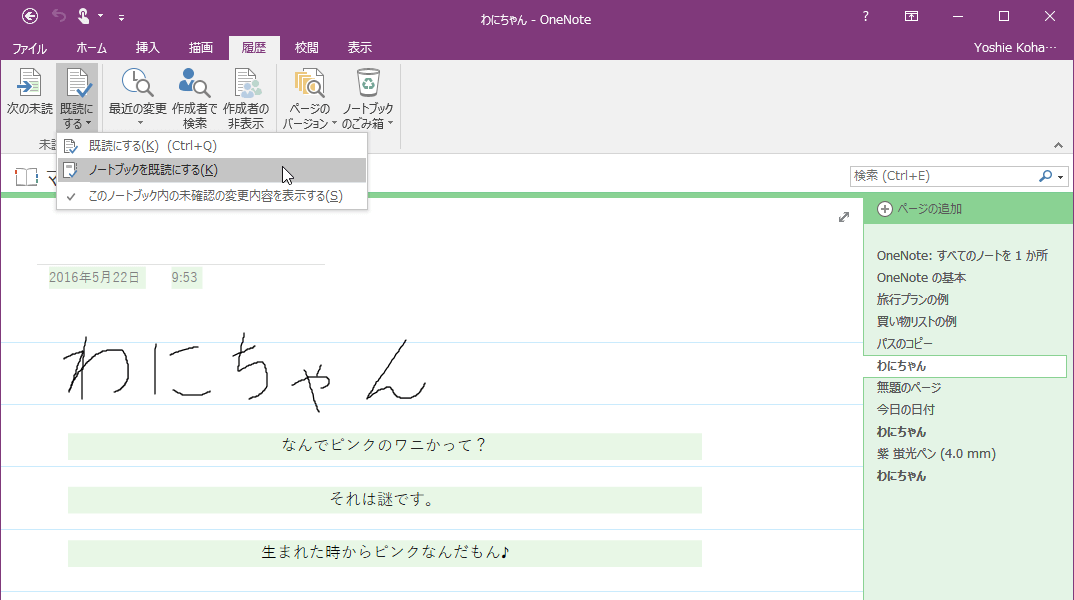The width and height of the screenshot is (1074, 600).
Task: Open page 買い物リストの例
Action: click(x=916, y=321)
